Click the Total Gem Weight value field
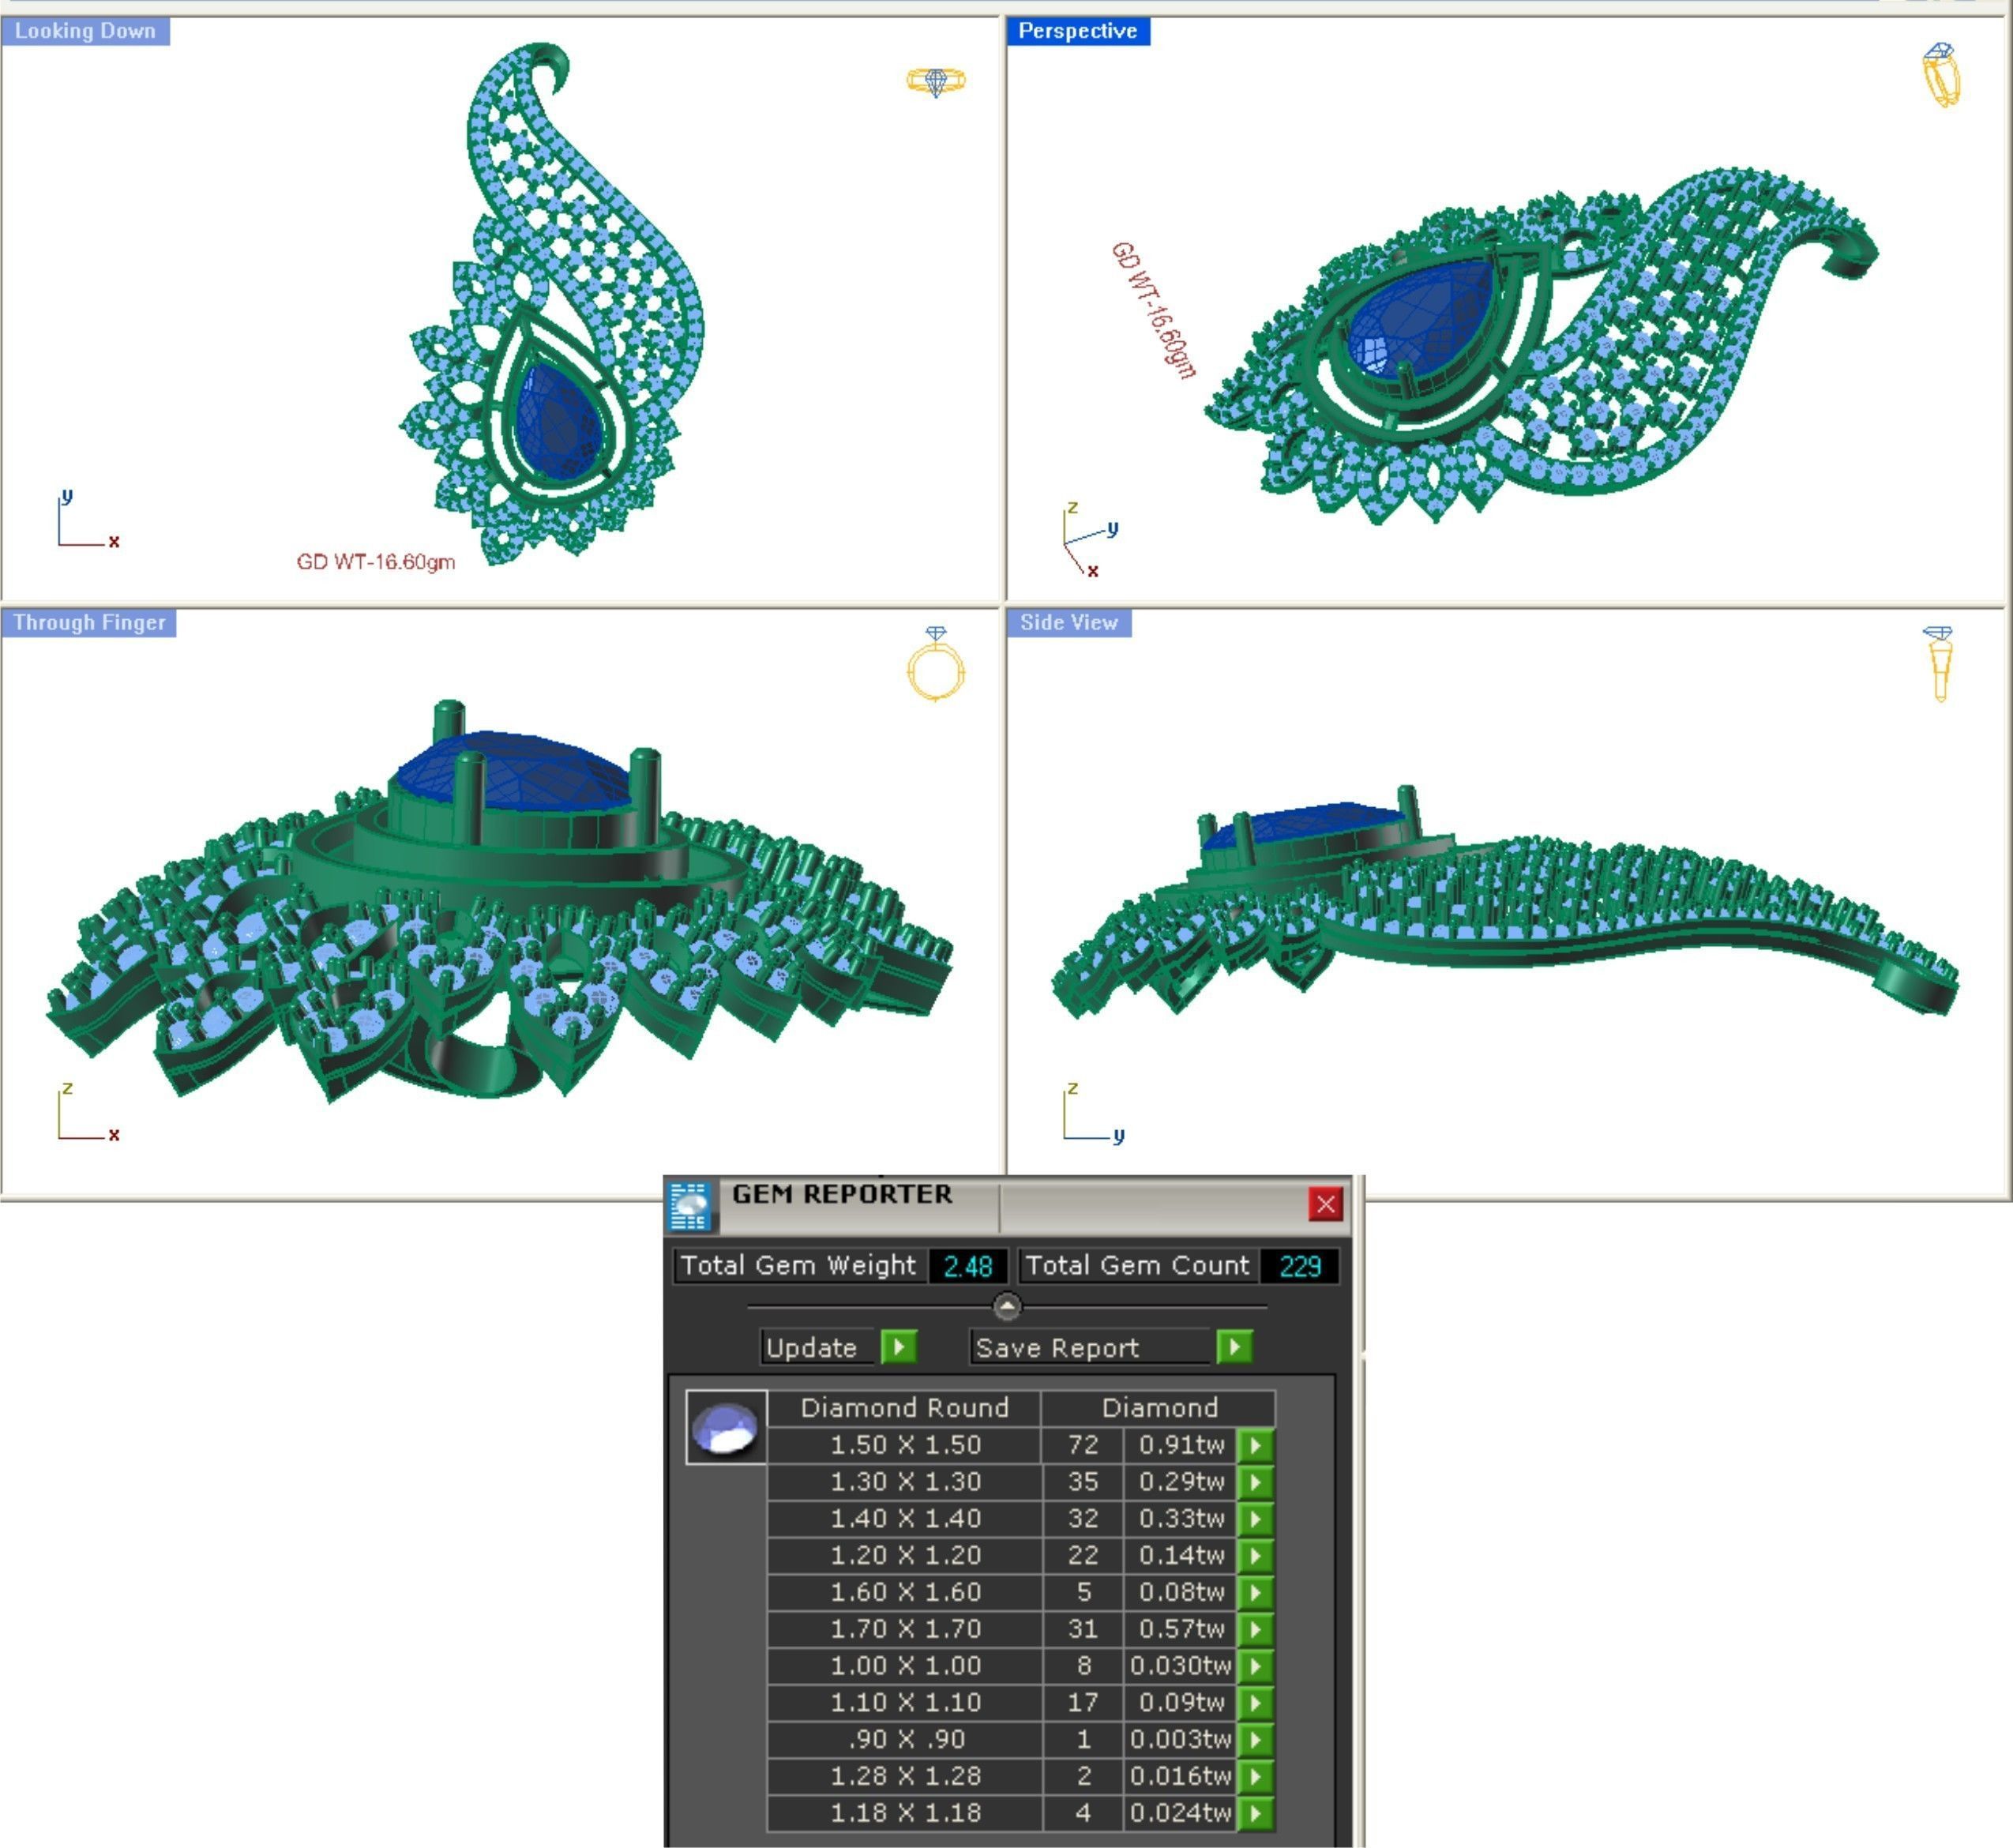 [967, 1266]
